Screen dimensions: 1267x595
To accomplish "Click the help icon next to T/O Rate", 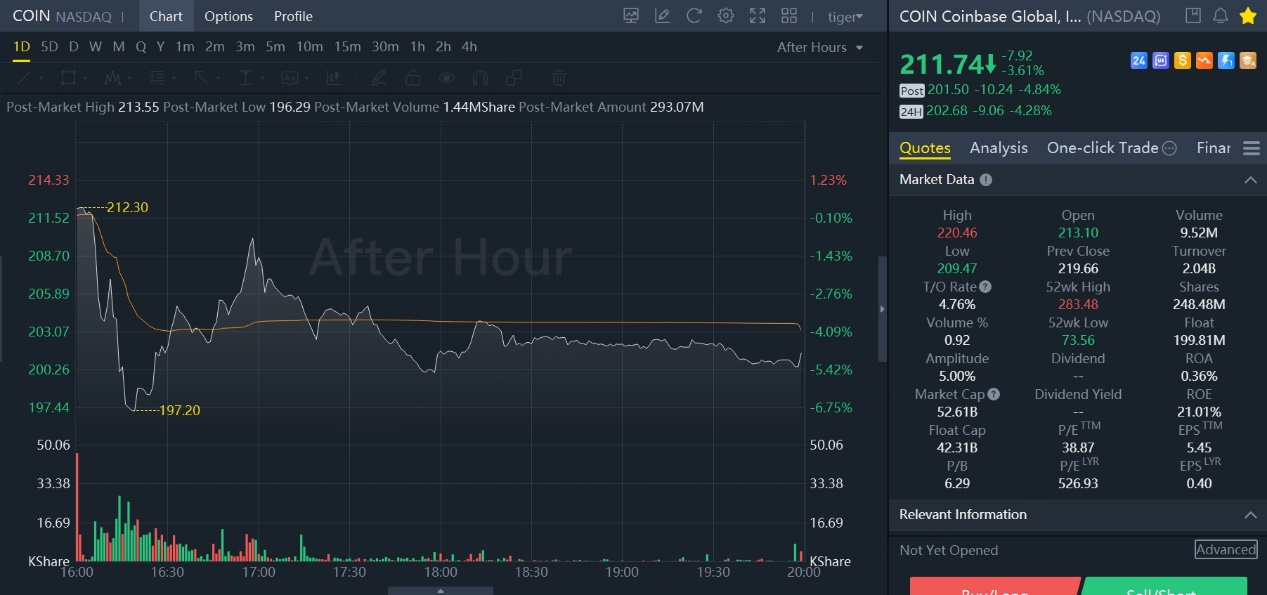I will click(986, 287).
